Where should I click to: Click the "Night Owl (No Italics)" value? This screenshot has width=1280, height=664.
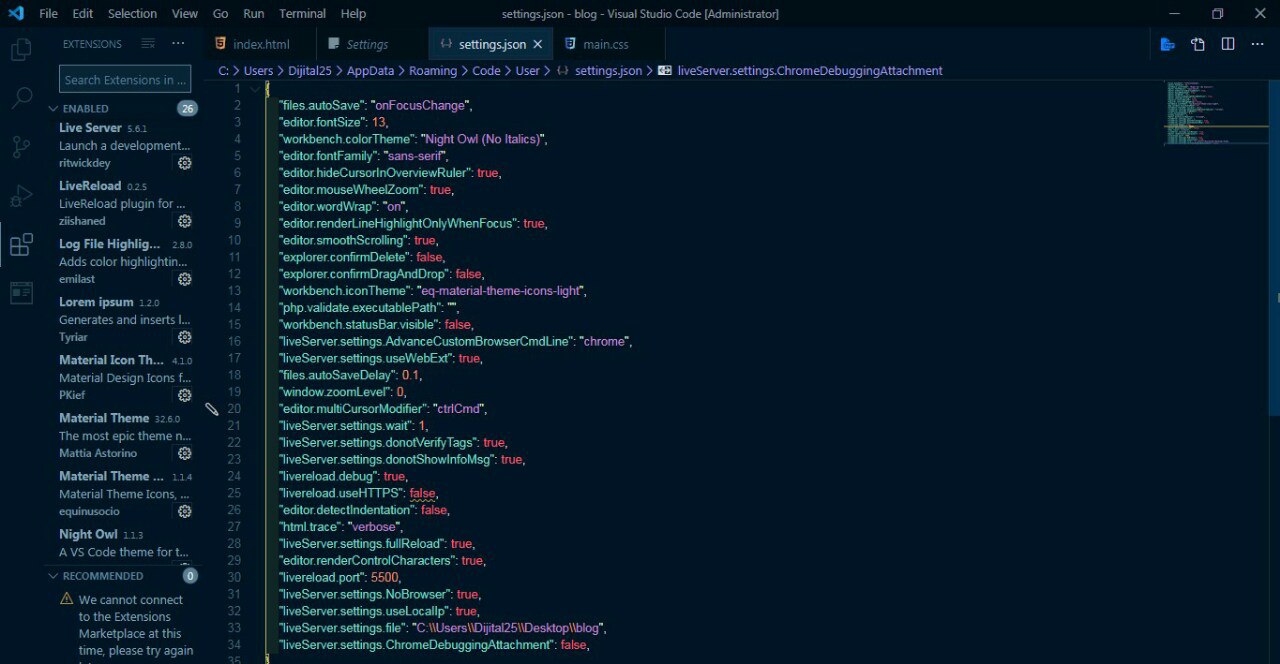click(x=484, y=139)
